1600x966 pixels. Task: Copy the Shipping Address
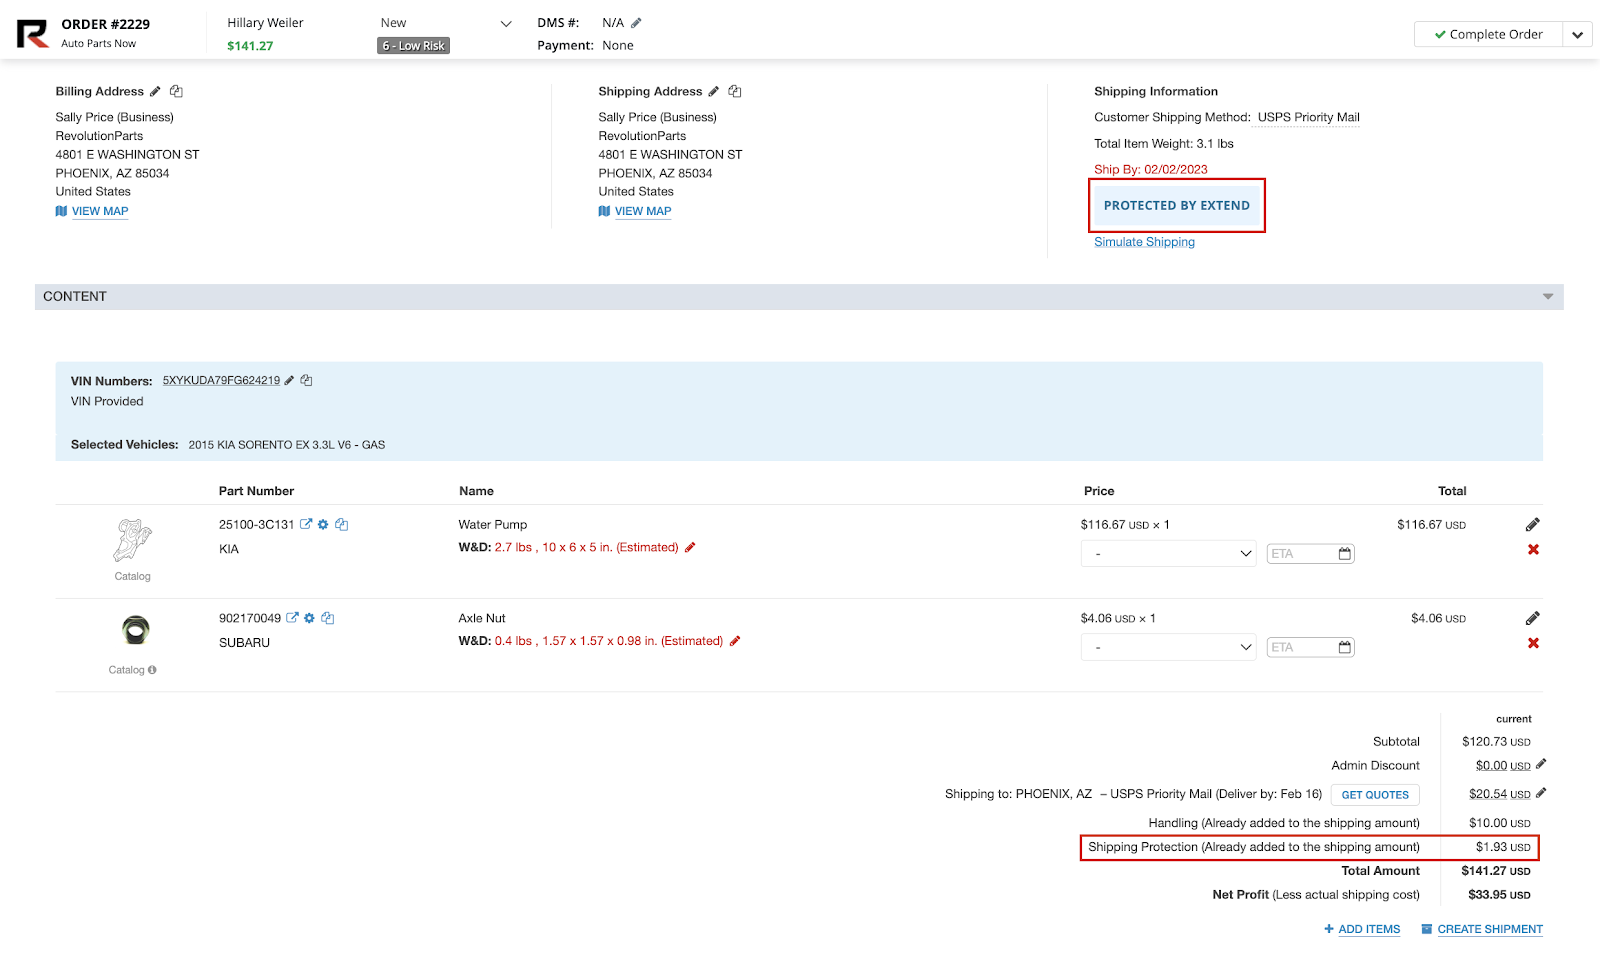click(735, 91)
